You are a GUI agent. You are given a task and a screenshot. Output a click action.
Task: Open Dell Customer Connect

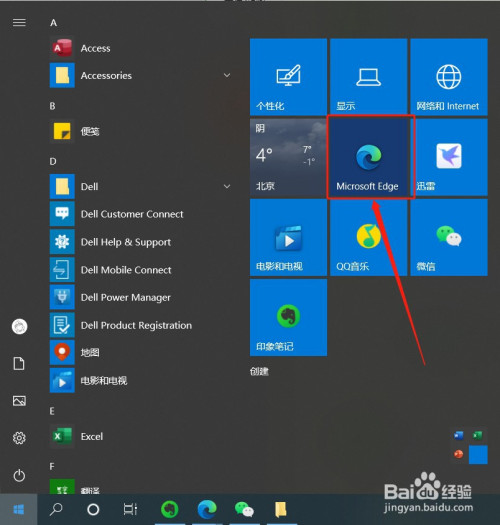(x=141, y=214)
